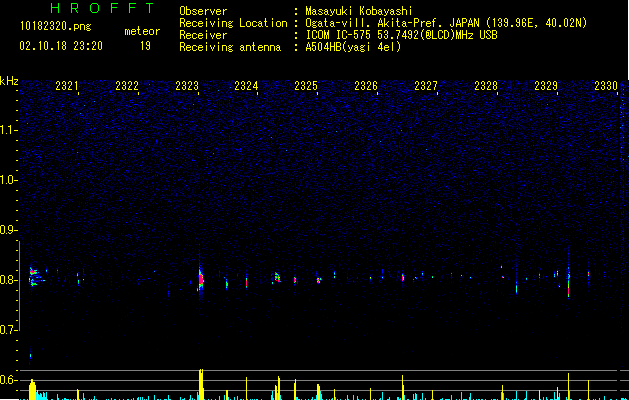The image size is (629, 400).
Task: Click the observer name Masayuki Kobayashi
Action: point(359,11)
